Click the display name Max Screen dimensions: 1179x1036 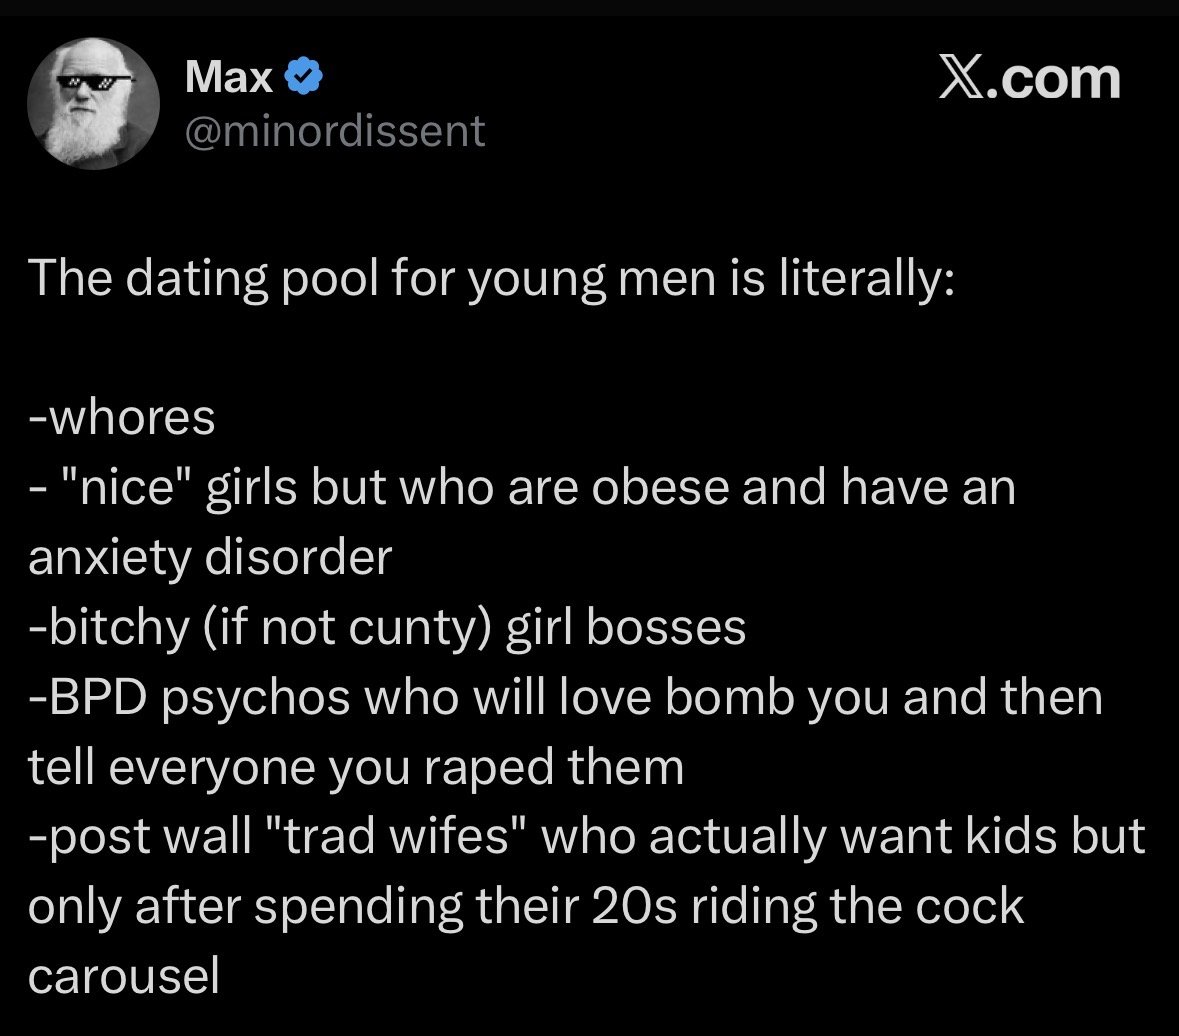tap(229, 77)
